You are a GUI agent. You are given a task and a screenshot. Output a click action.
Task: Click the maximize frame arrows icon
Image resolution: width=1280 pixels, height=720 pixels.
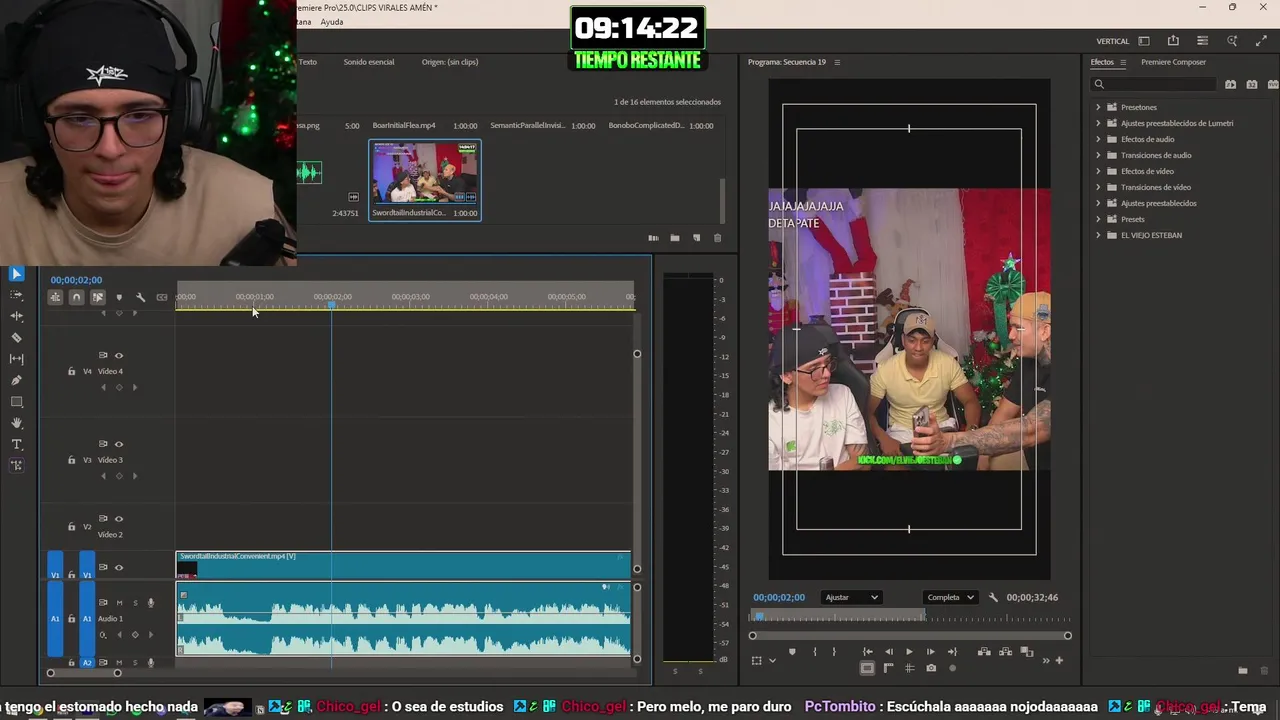(1261, 41)
